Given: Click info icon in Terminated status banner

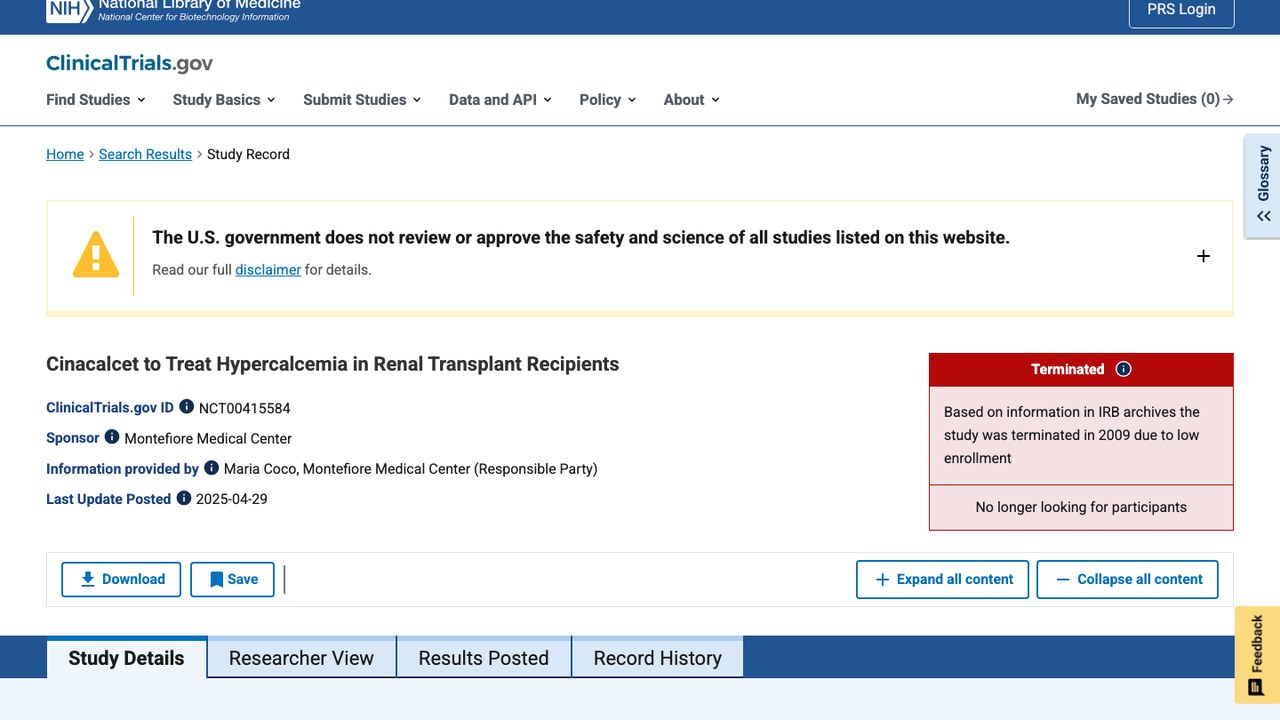Looking at the screenshot, I should 1123,369.
